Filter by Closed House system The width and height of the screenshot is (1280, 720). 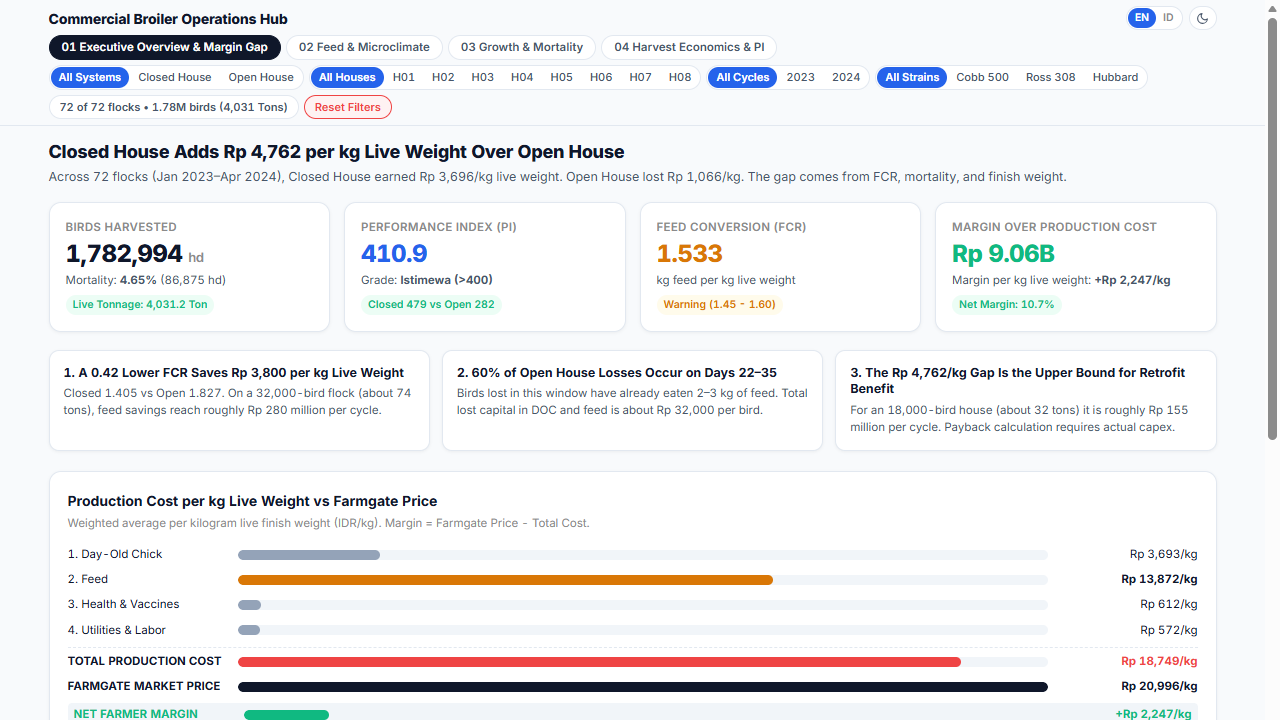[175, 77]
